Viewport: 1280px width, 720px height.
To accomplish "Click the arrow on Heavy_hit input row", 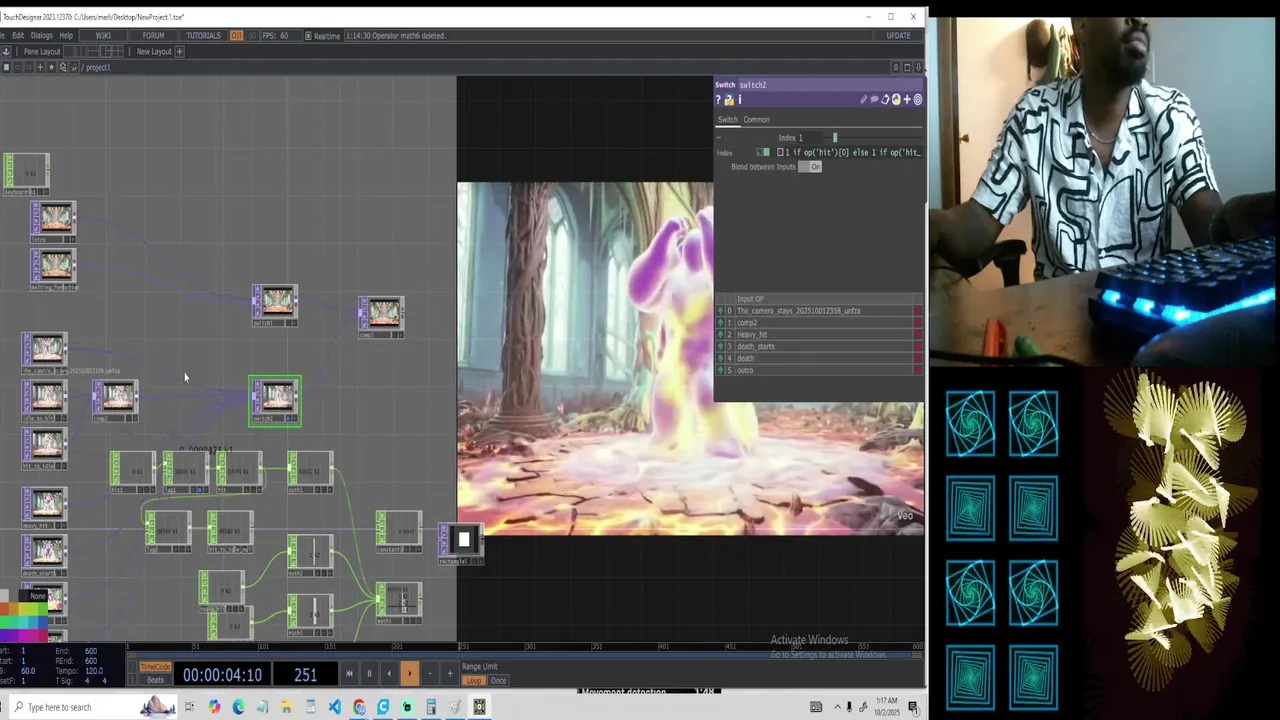I will point(721,335).
